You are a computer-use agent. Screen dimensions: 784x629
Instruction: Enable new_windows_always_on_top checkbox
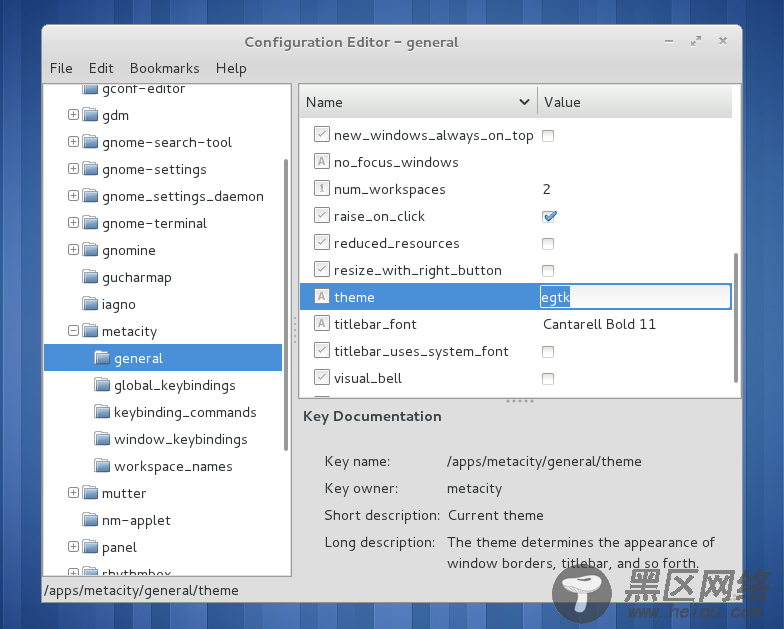(548, 136)
